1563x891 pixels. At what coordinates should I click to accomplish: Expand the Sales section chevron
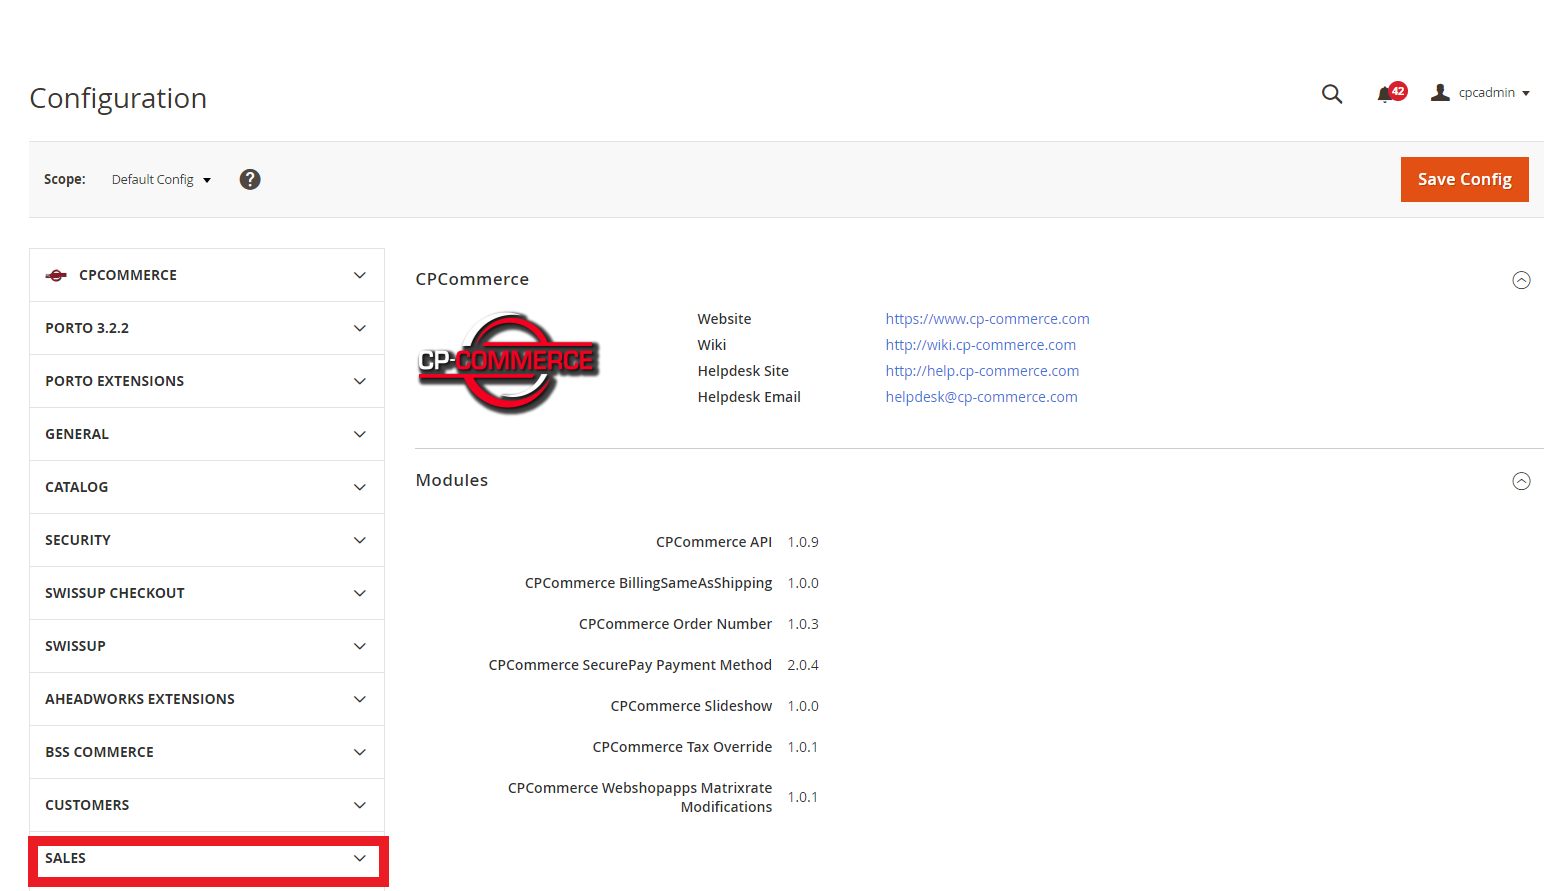tap(360, 858)
